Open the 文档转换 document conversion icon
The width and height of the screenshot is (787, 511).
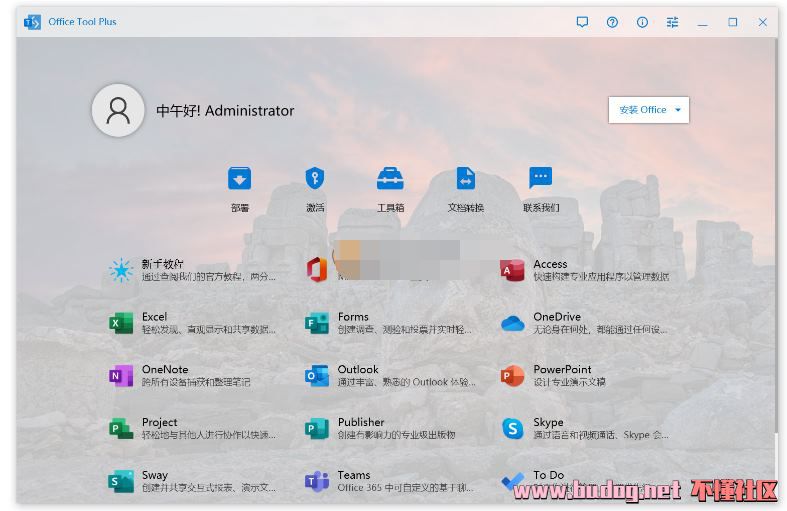465,179
